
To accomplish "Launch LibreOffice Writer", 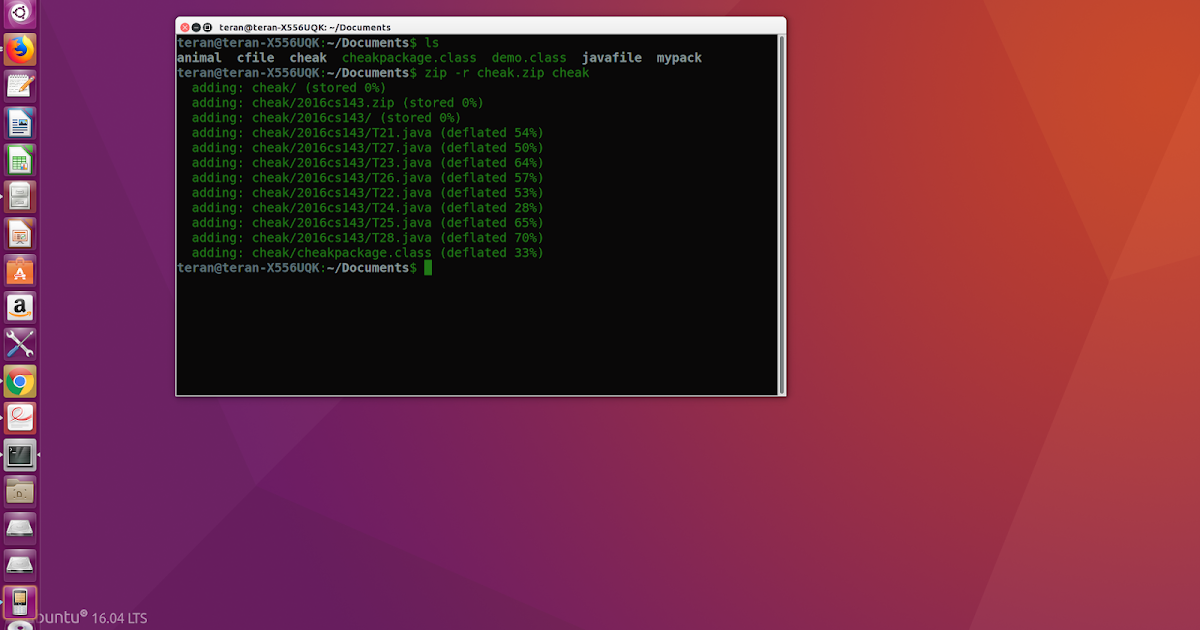I will (20, 122).
